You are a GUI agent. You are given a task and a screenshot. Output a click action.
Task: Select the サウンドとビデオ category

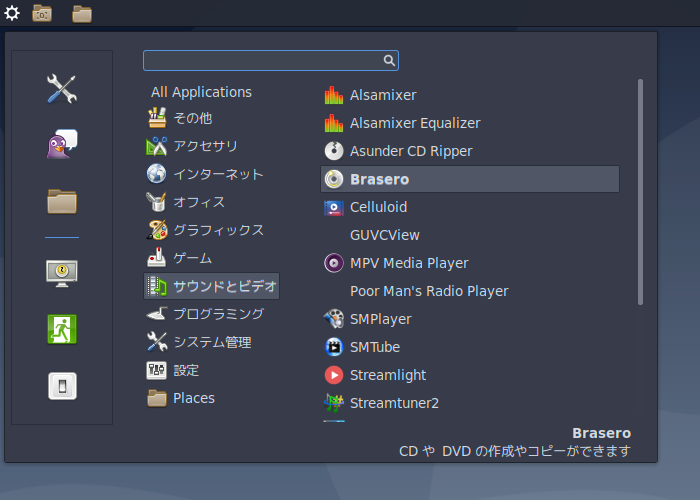click(212, 286)
